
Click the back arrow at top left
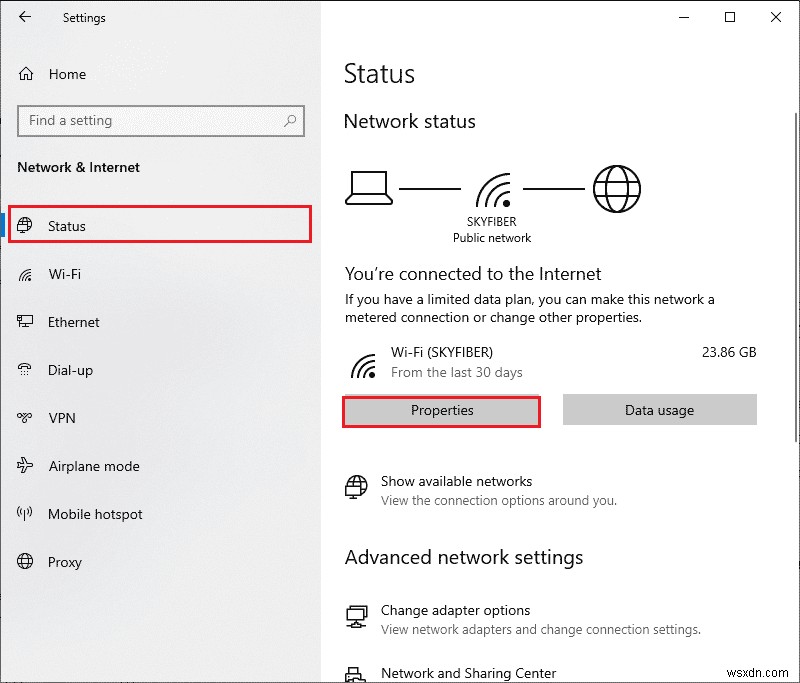click(23, 17)
